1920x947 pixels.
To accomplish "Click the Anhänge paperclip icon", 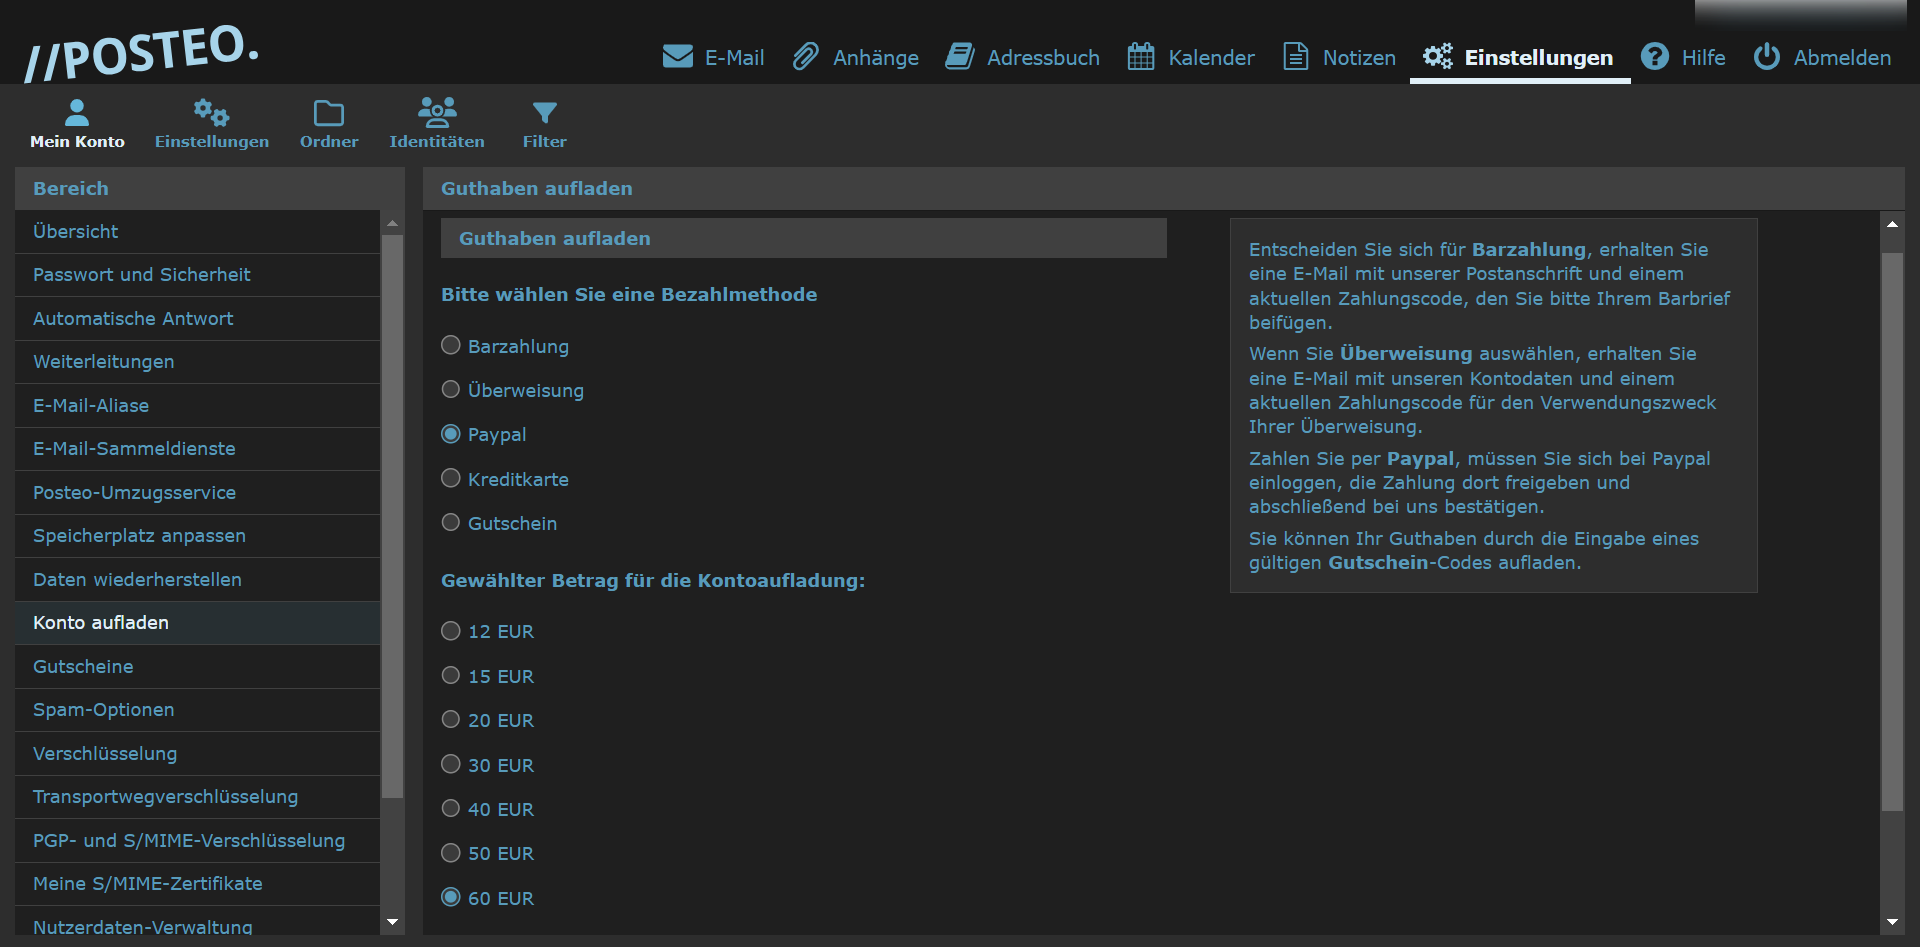I will (805, 57).
